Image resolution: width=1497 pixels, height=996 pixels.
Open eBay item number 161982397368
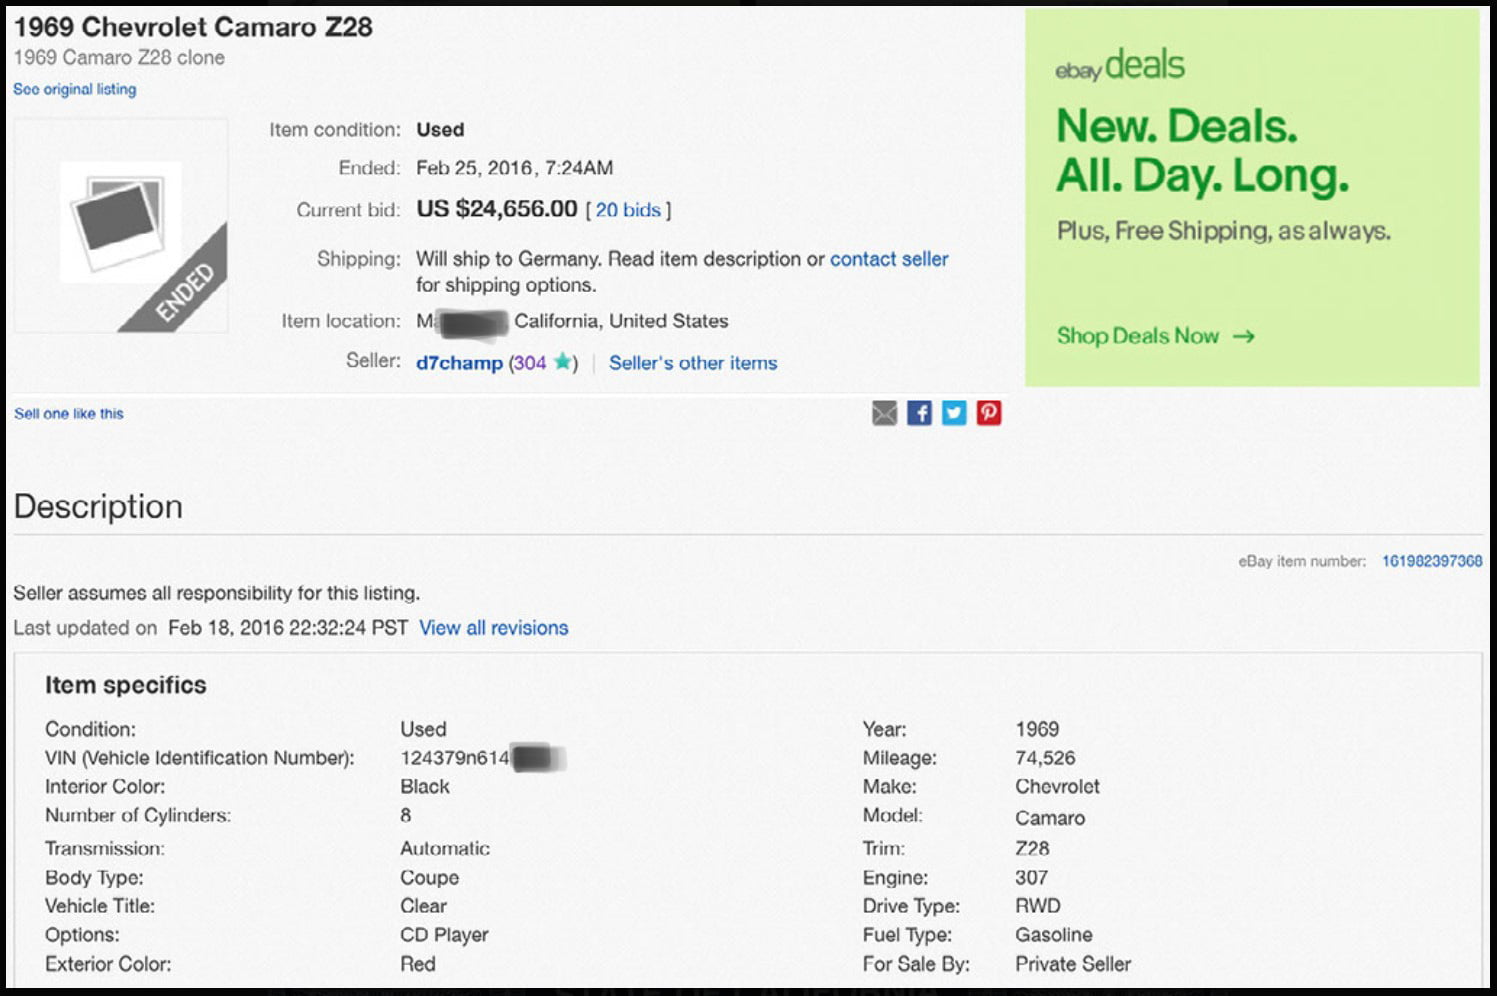click(1432, 561)
